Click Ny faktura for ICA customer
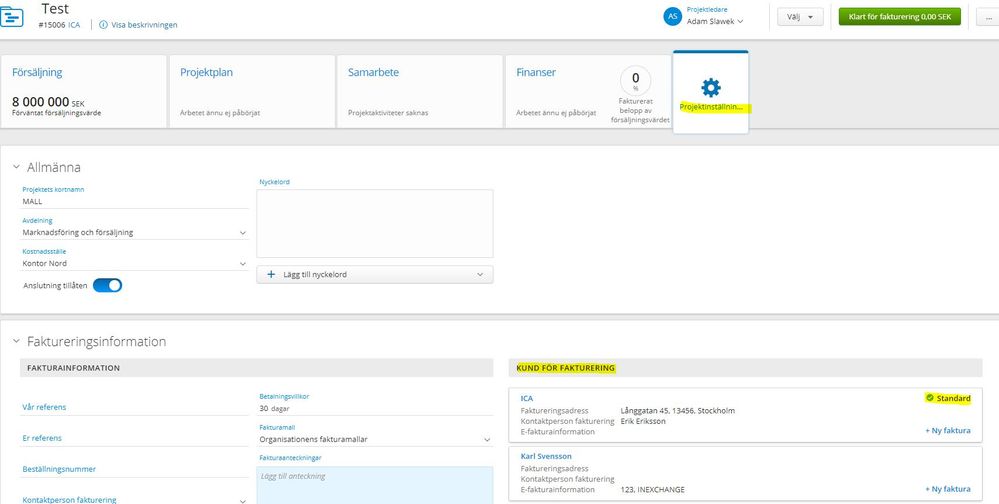 click(948, 431)
